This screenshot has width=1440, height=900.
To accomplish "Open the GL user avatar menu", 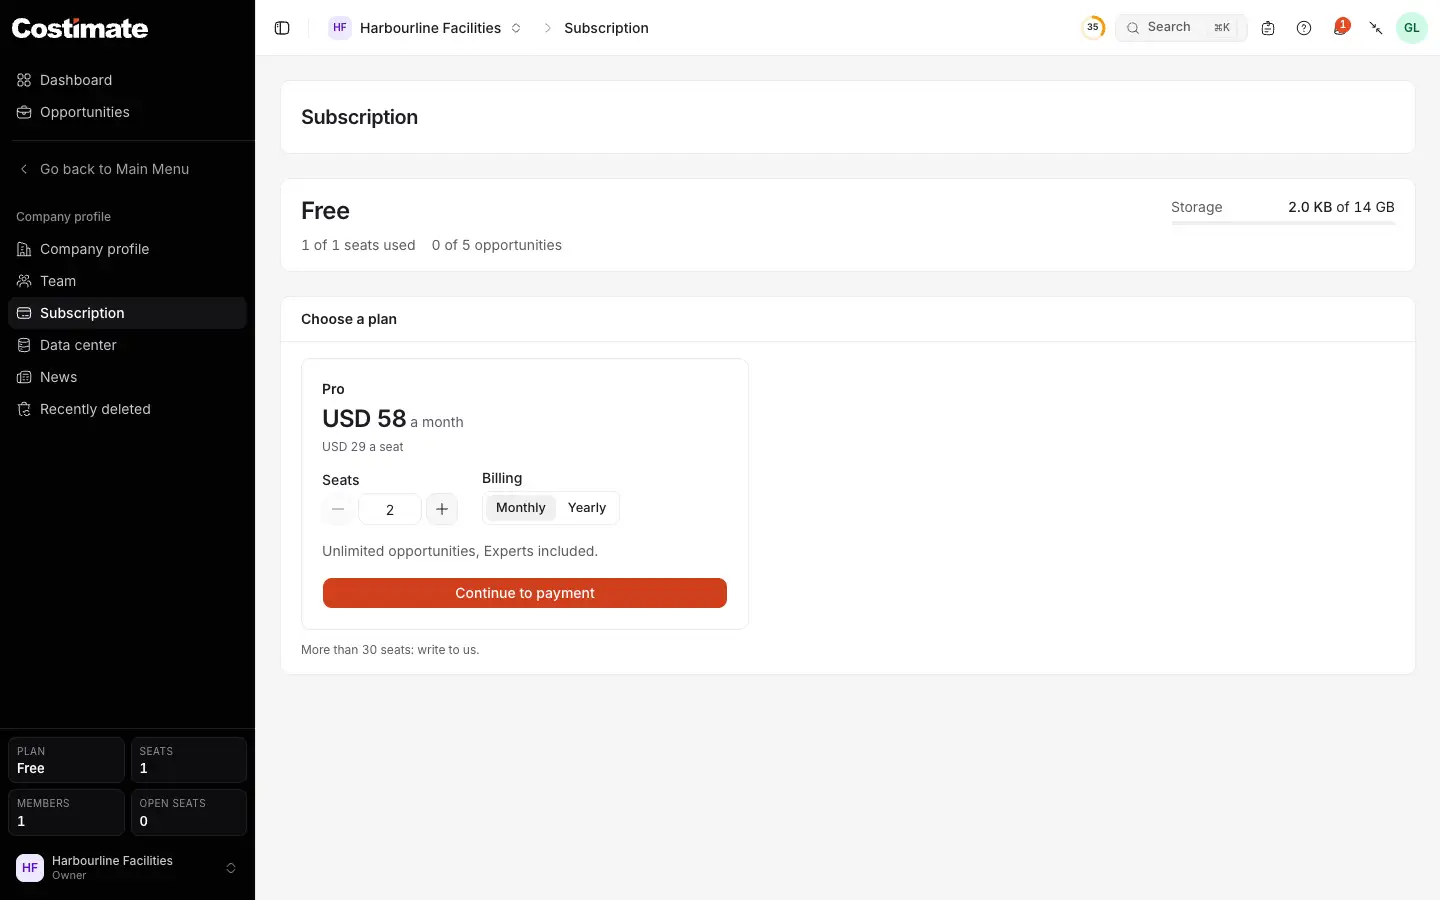I will click(x=1412, y=28).
